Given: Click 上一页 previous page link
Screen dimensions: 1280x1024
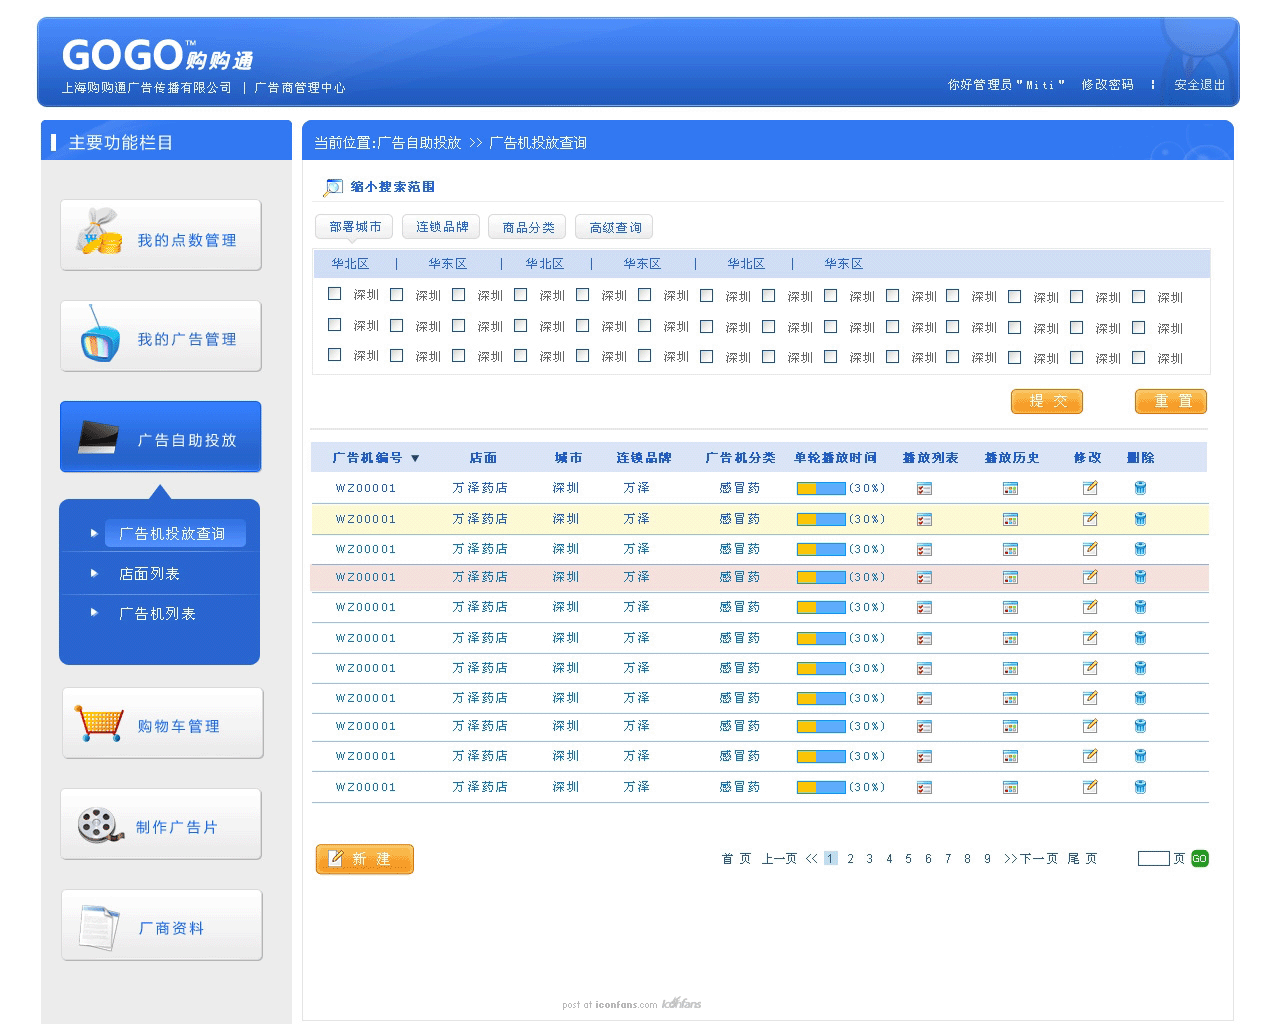Looking at the screenshot, I should [779, 859].
